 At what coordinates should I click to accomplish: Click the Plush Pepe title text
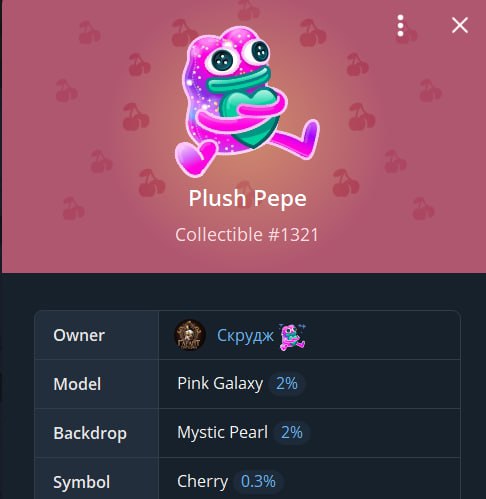coord(247,199)
